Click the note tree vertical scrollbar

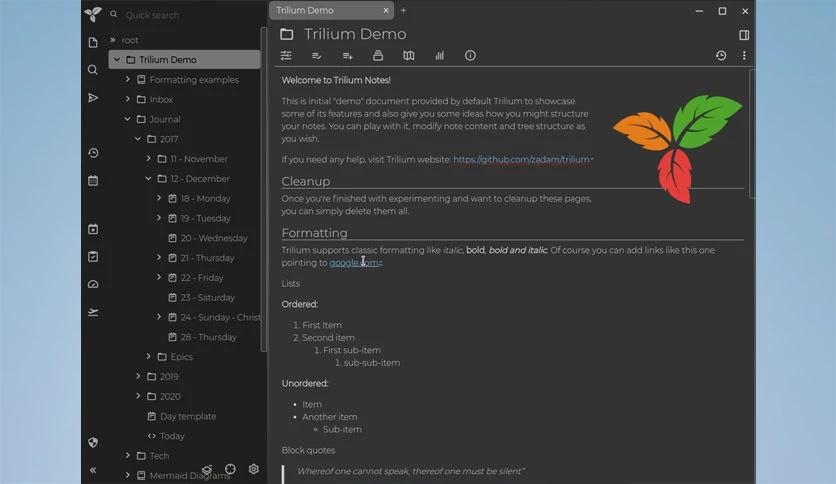tap(263, 189)
